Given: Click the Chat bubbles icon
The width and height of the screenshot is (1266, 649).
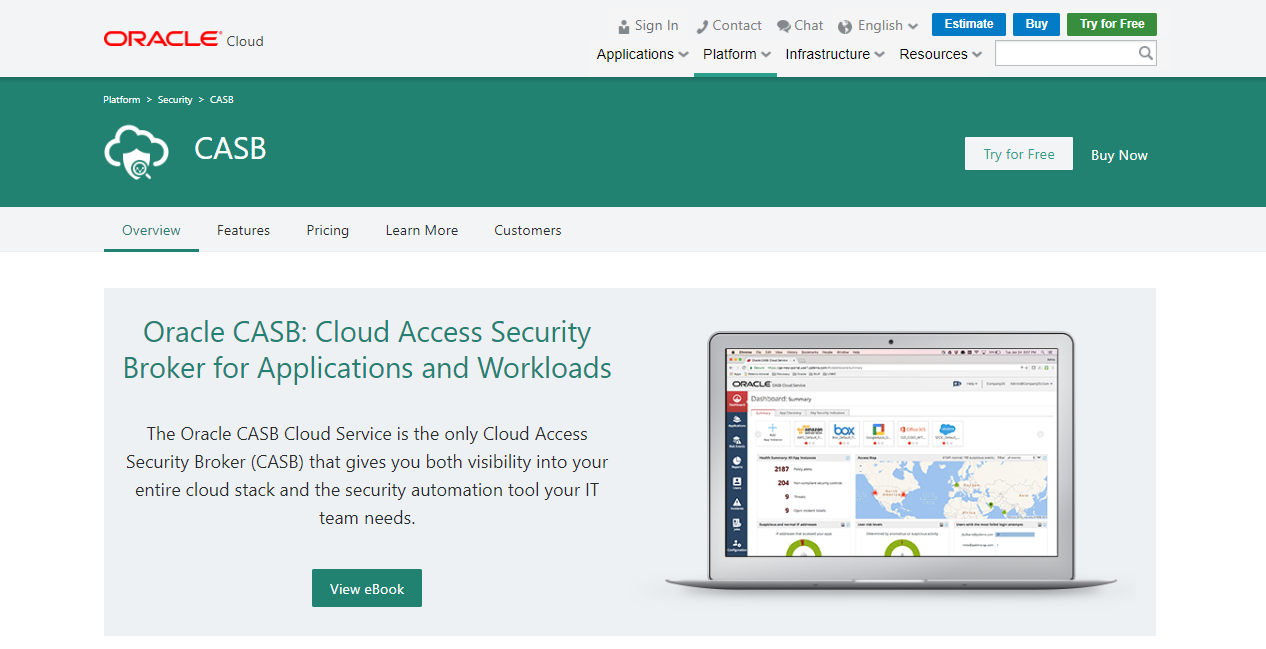Looking at the screenshot, I should pos(784,26).
